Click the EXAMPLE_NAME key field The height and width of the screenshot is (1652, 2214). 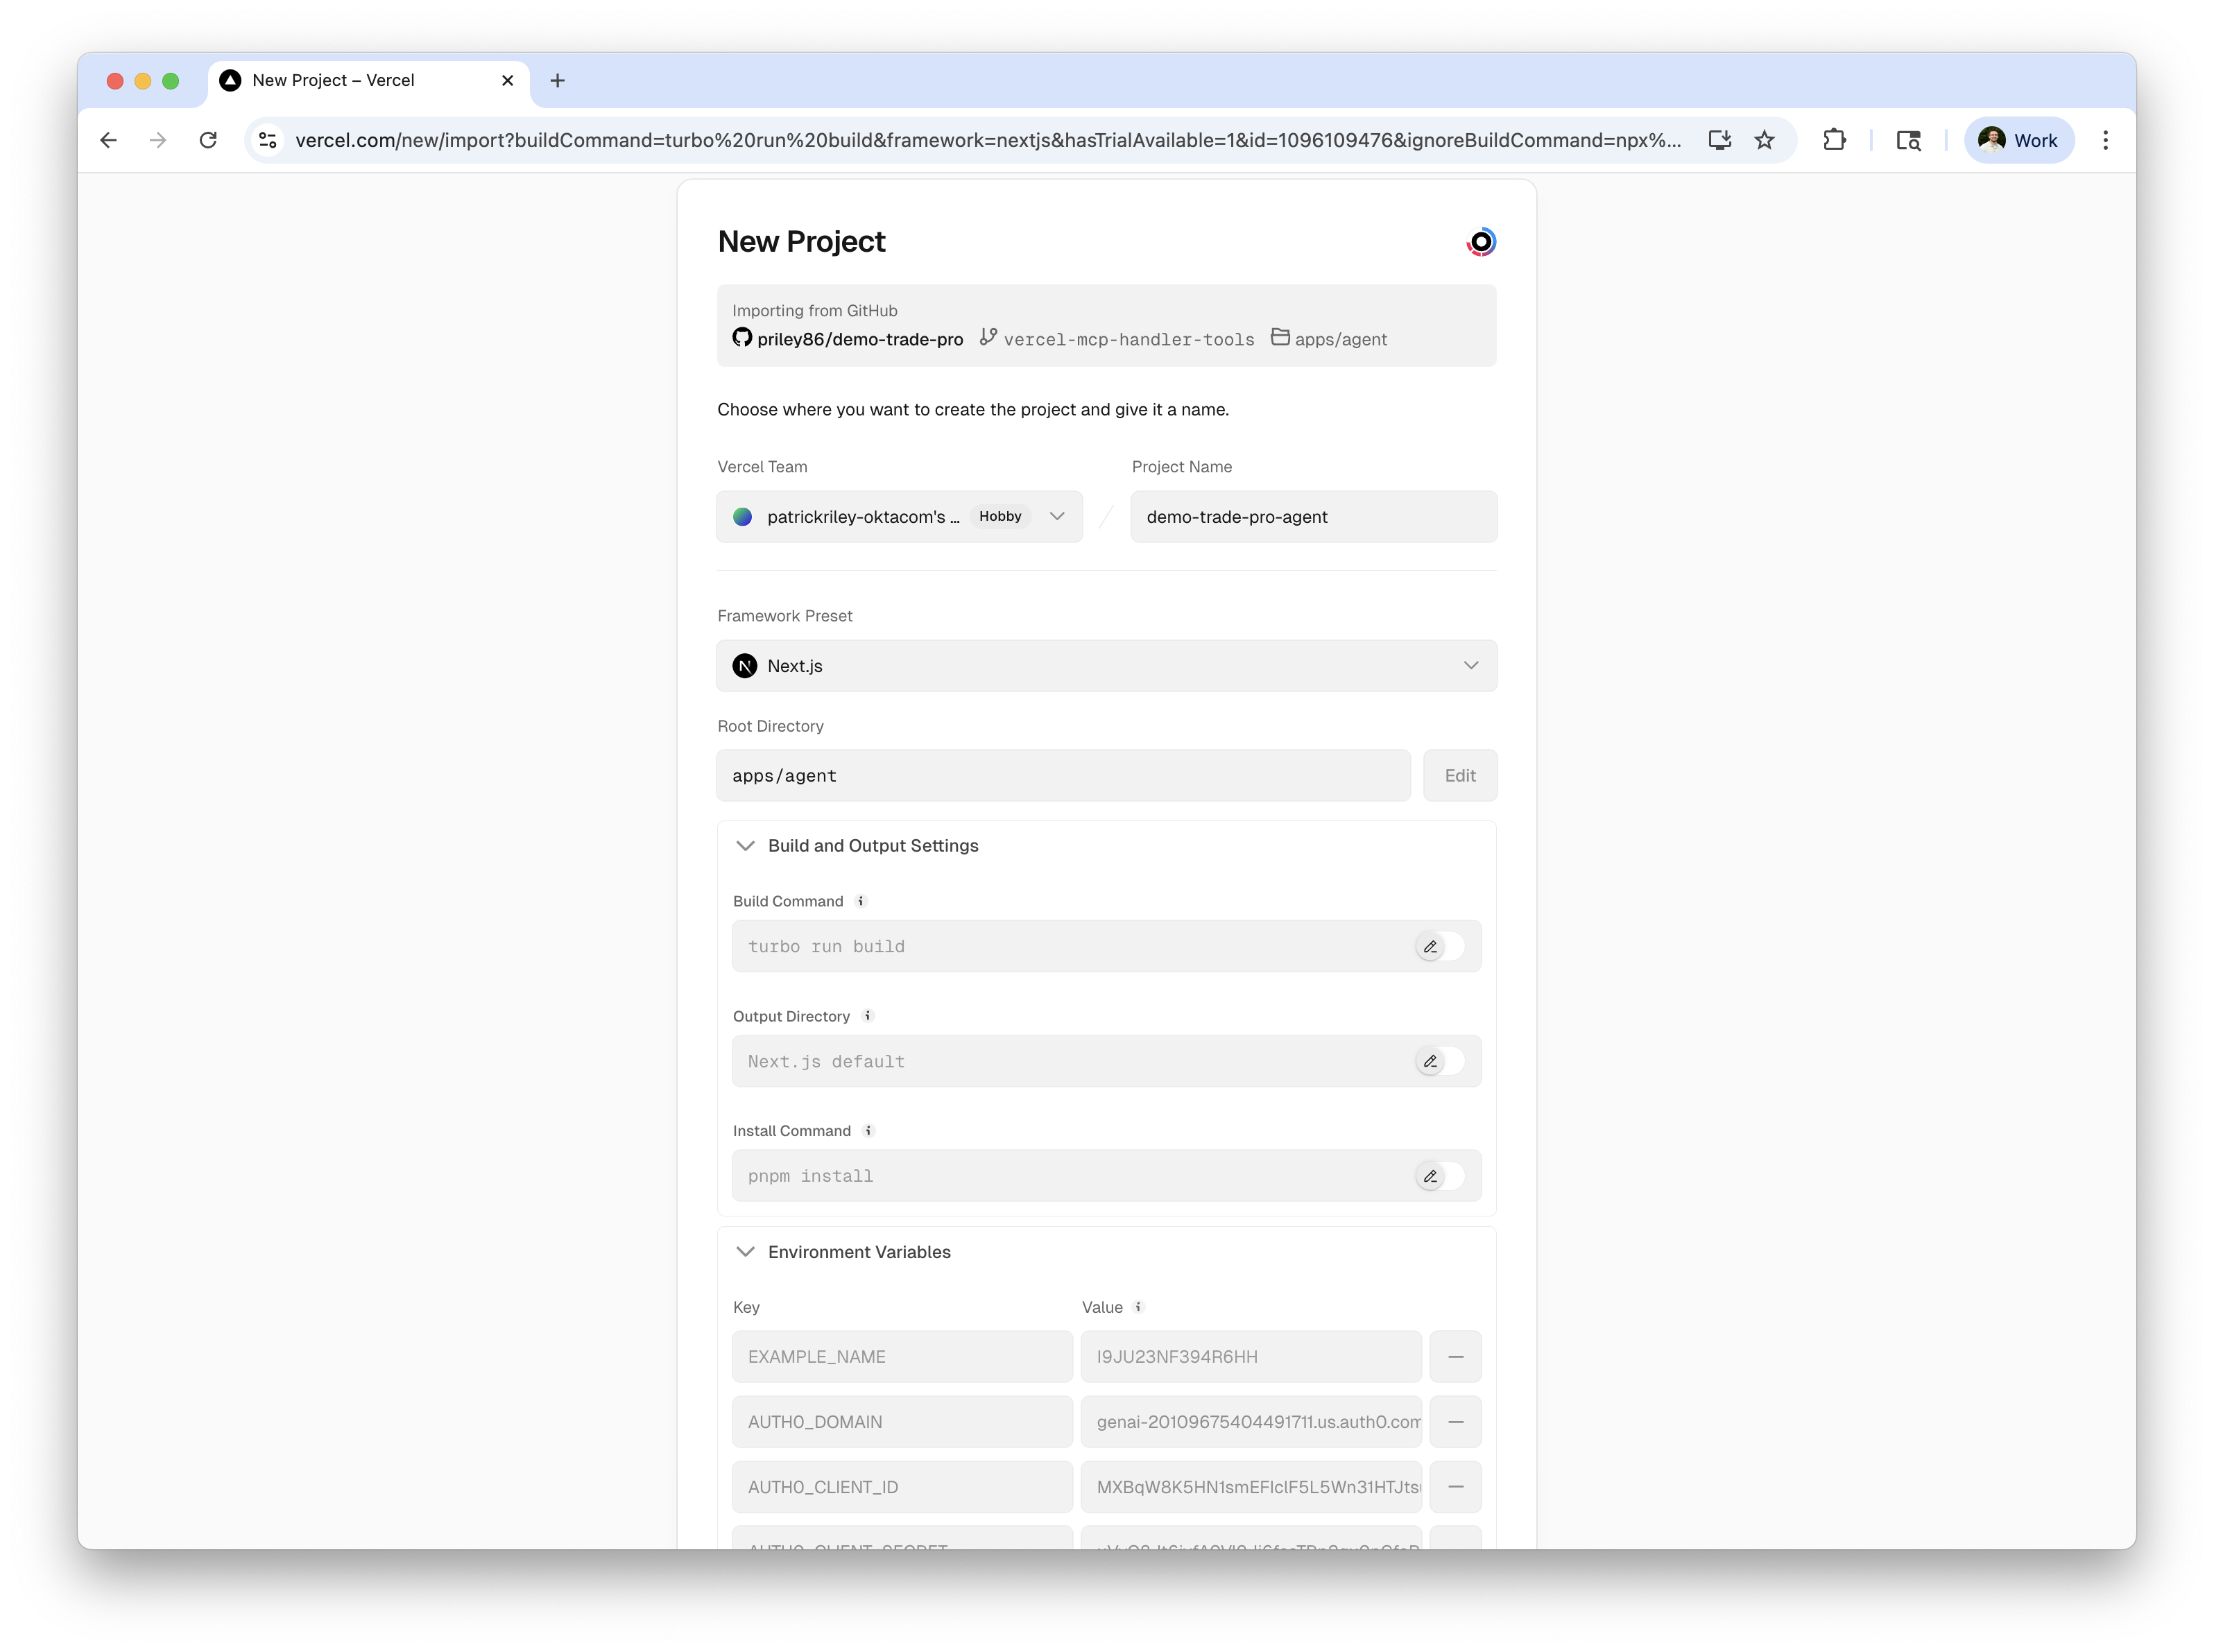tap(902, 1356)
